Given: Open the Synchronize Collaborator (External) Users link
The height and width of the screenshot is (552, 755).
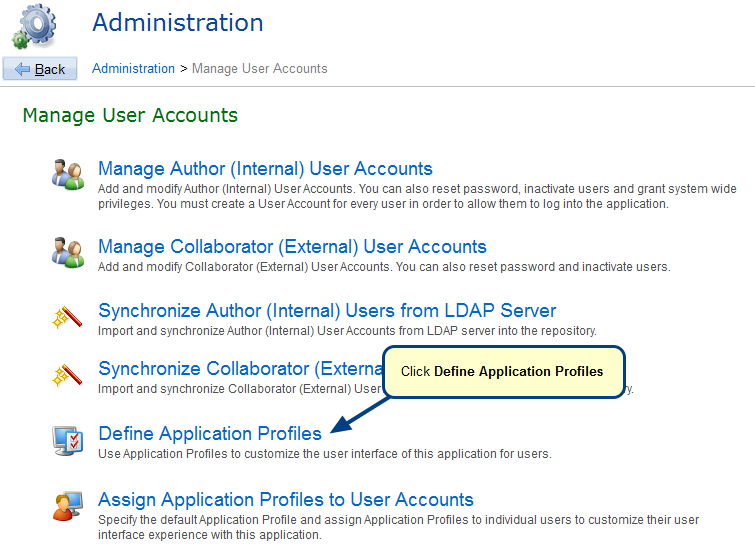Looking at the screenshot, I should [x=240, y=369].
